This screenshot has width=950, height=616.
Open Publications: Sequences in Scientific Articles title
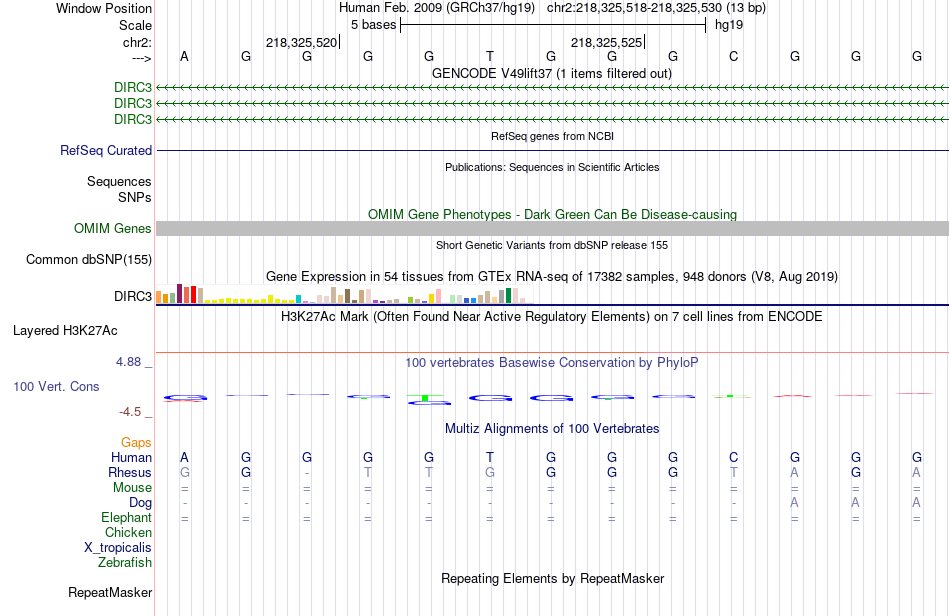(552, 167)
